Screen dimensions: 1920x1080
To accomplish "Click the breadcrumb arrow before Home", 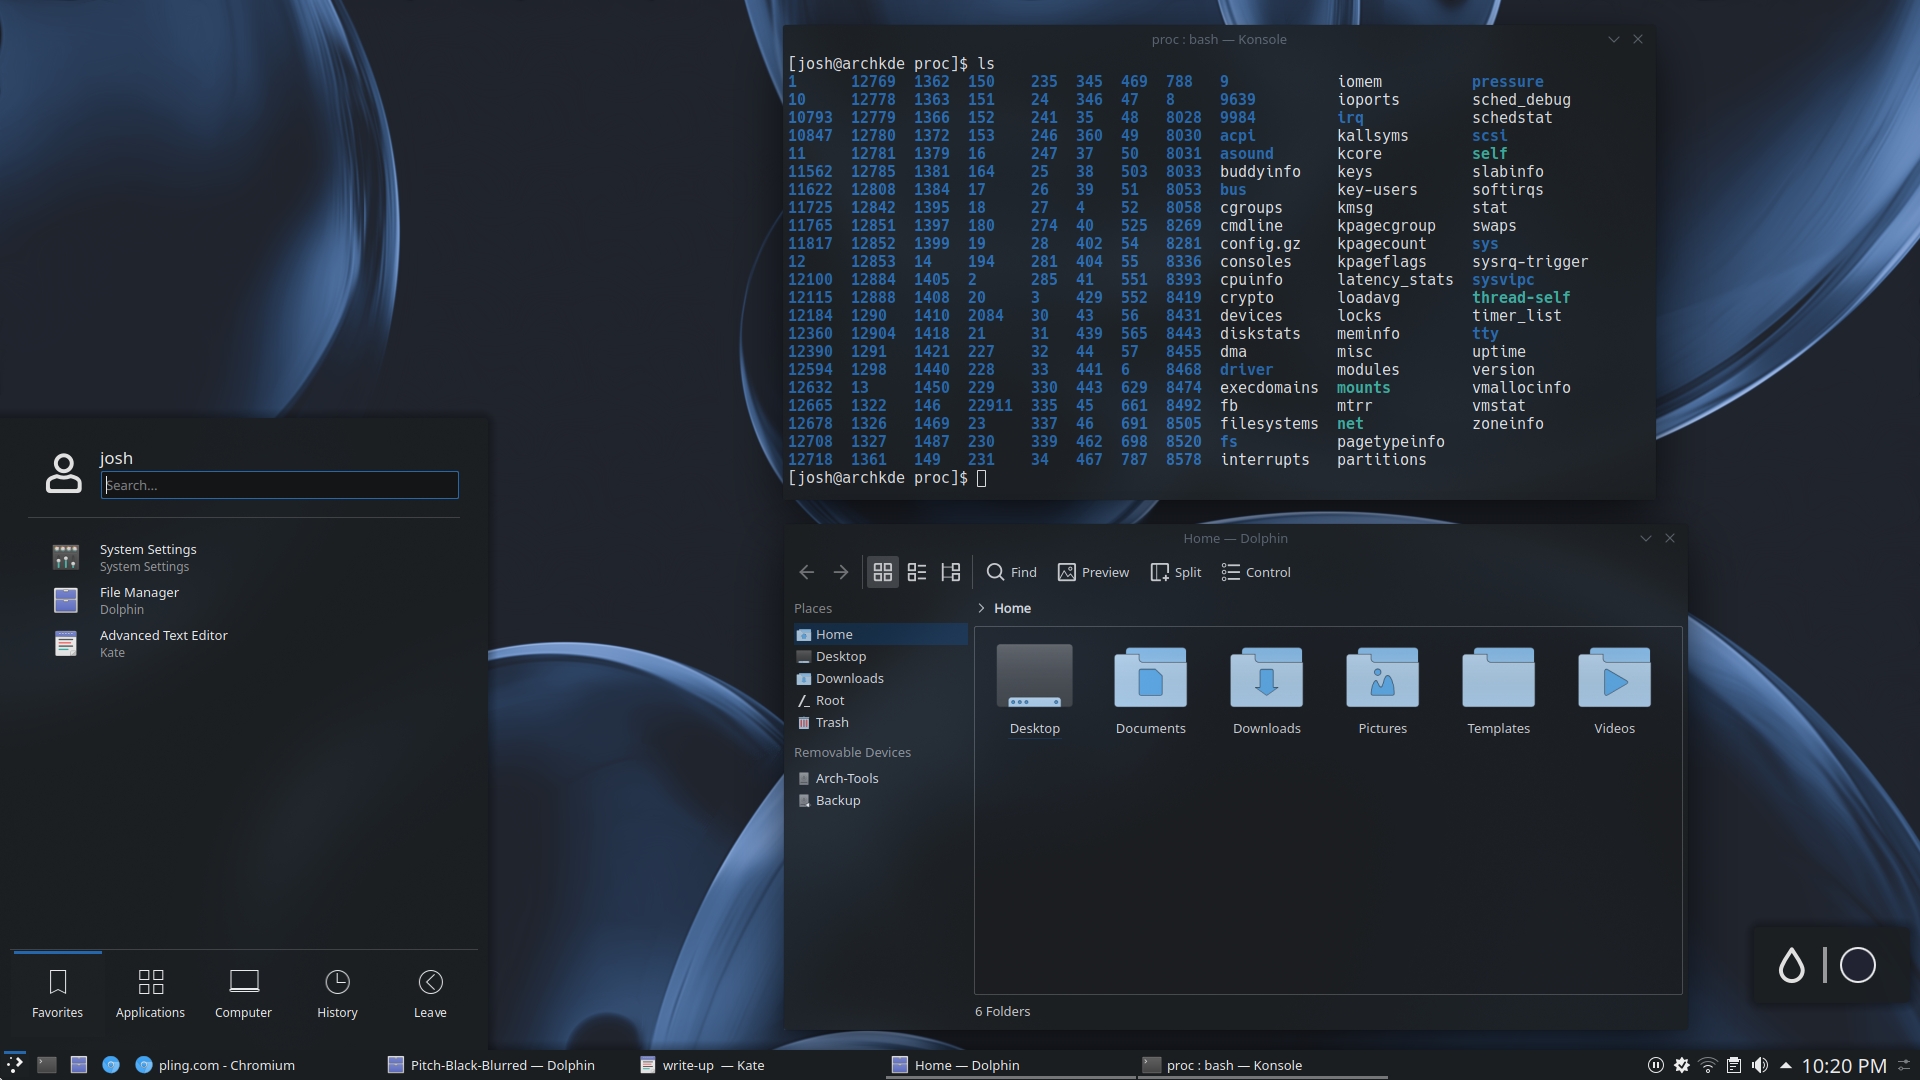I will pos(981,608).
